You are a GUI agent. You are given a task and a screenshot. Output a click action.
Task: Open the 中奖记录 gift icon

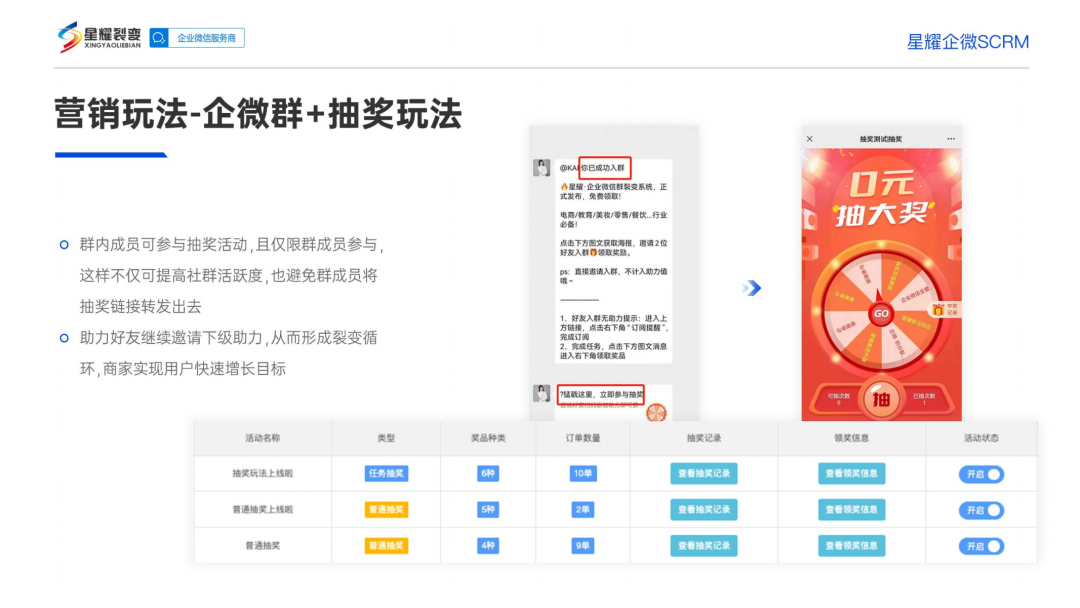click(944, 309)
